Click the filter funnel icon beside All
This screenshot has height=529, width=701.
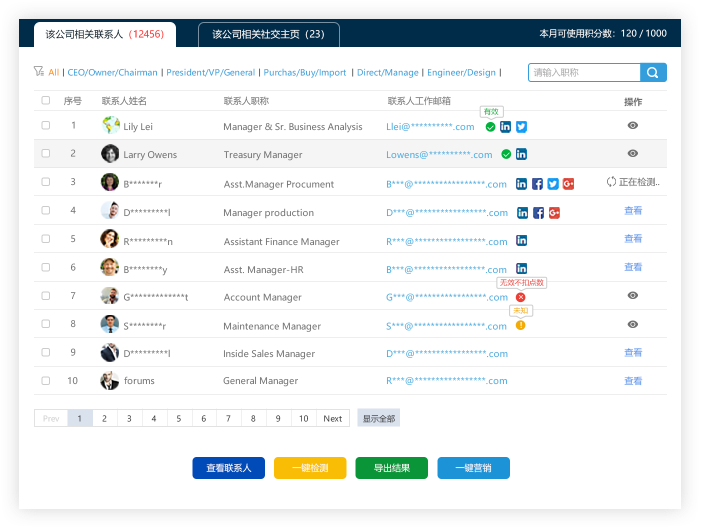(x=38, y=72)
